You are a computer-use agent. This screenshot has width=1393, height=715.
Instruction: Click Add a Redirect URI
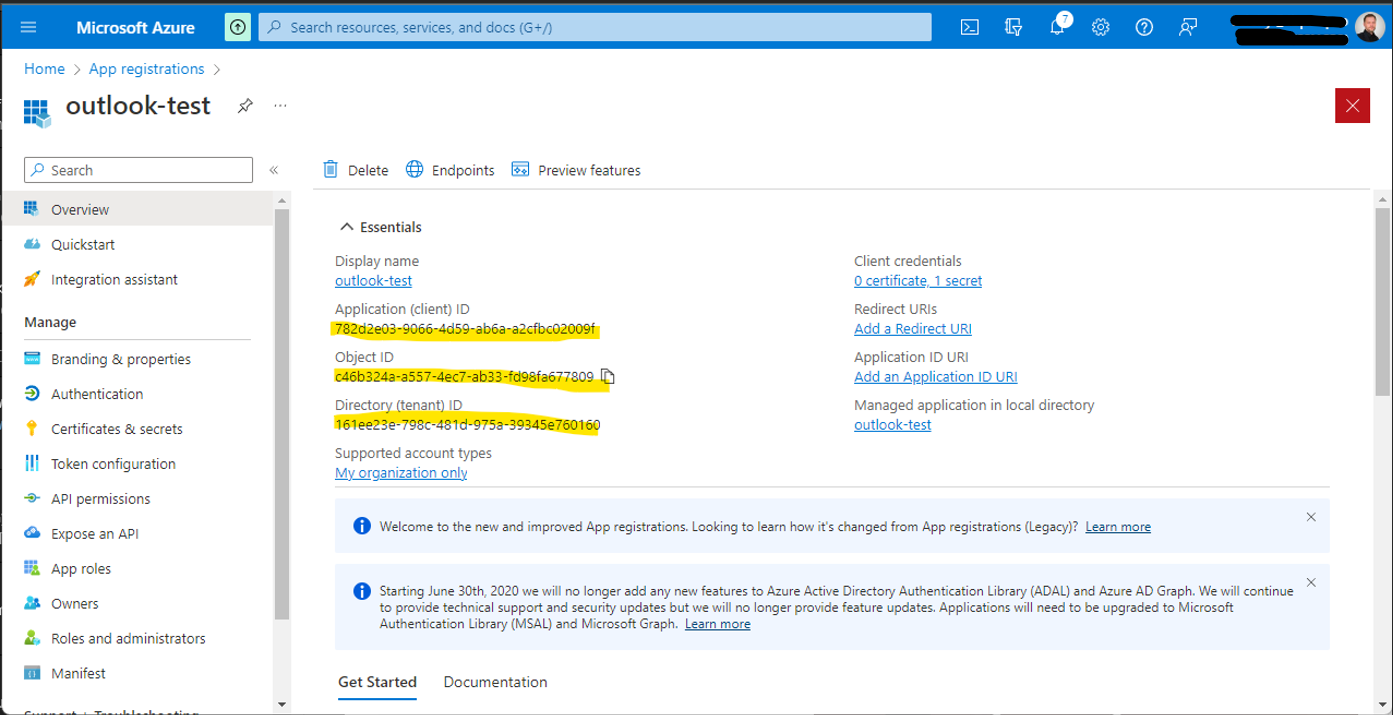(x=913, y=329)
